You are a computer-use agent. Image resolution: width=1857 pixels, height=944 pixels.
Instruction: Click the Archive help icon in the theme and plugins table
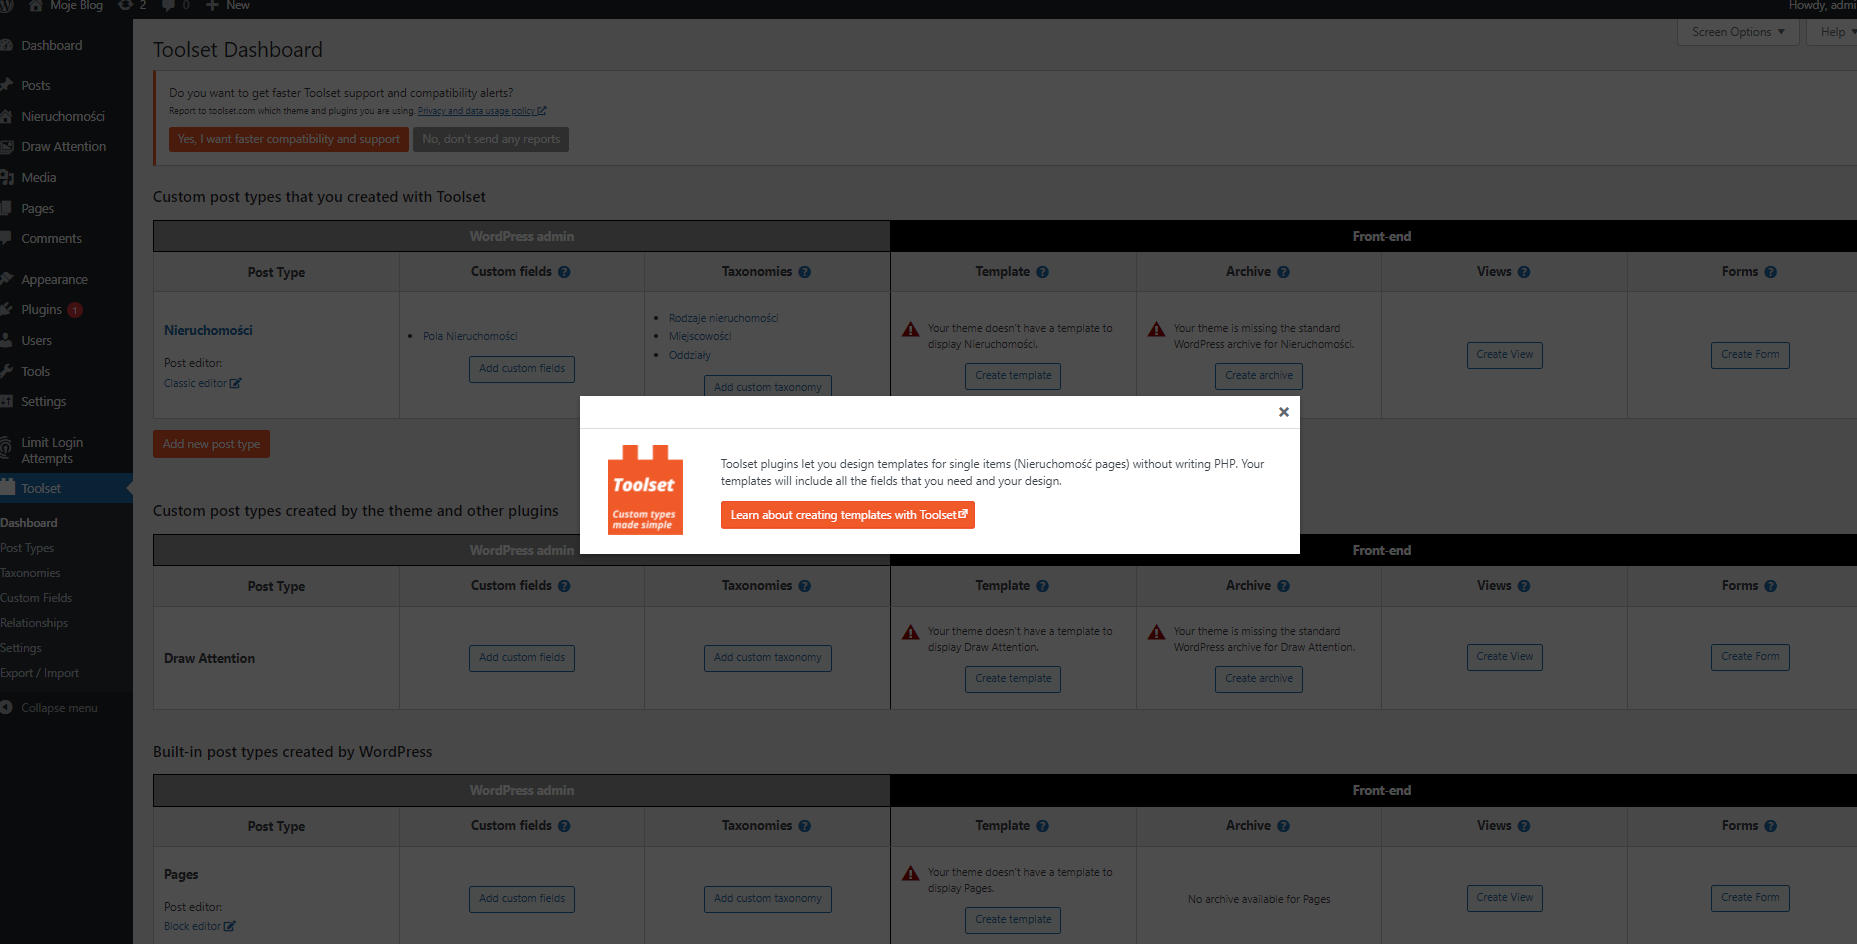point(1283,586)
